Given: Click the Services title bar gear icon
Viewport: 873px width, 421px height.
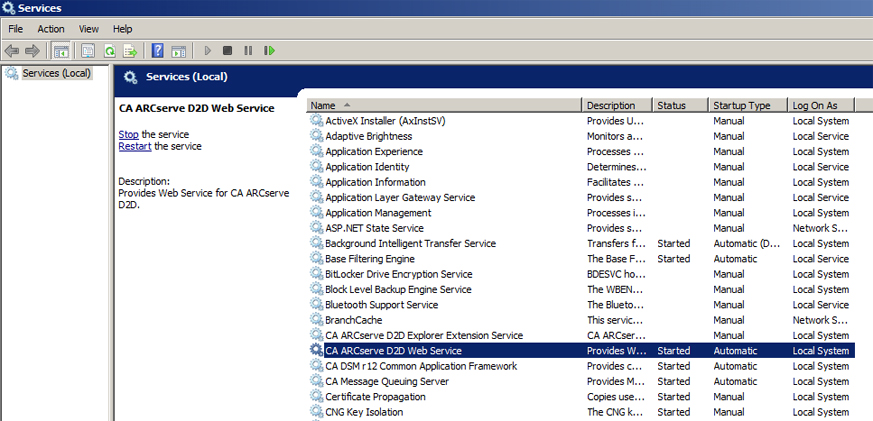Looking at the screenshot, I should point(9,8).
